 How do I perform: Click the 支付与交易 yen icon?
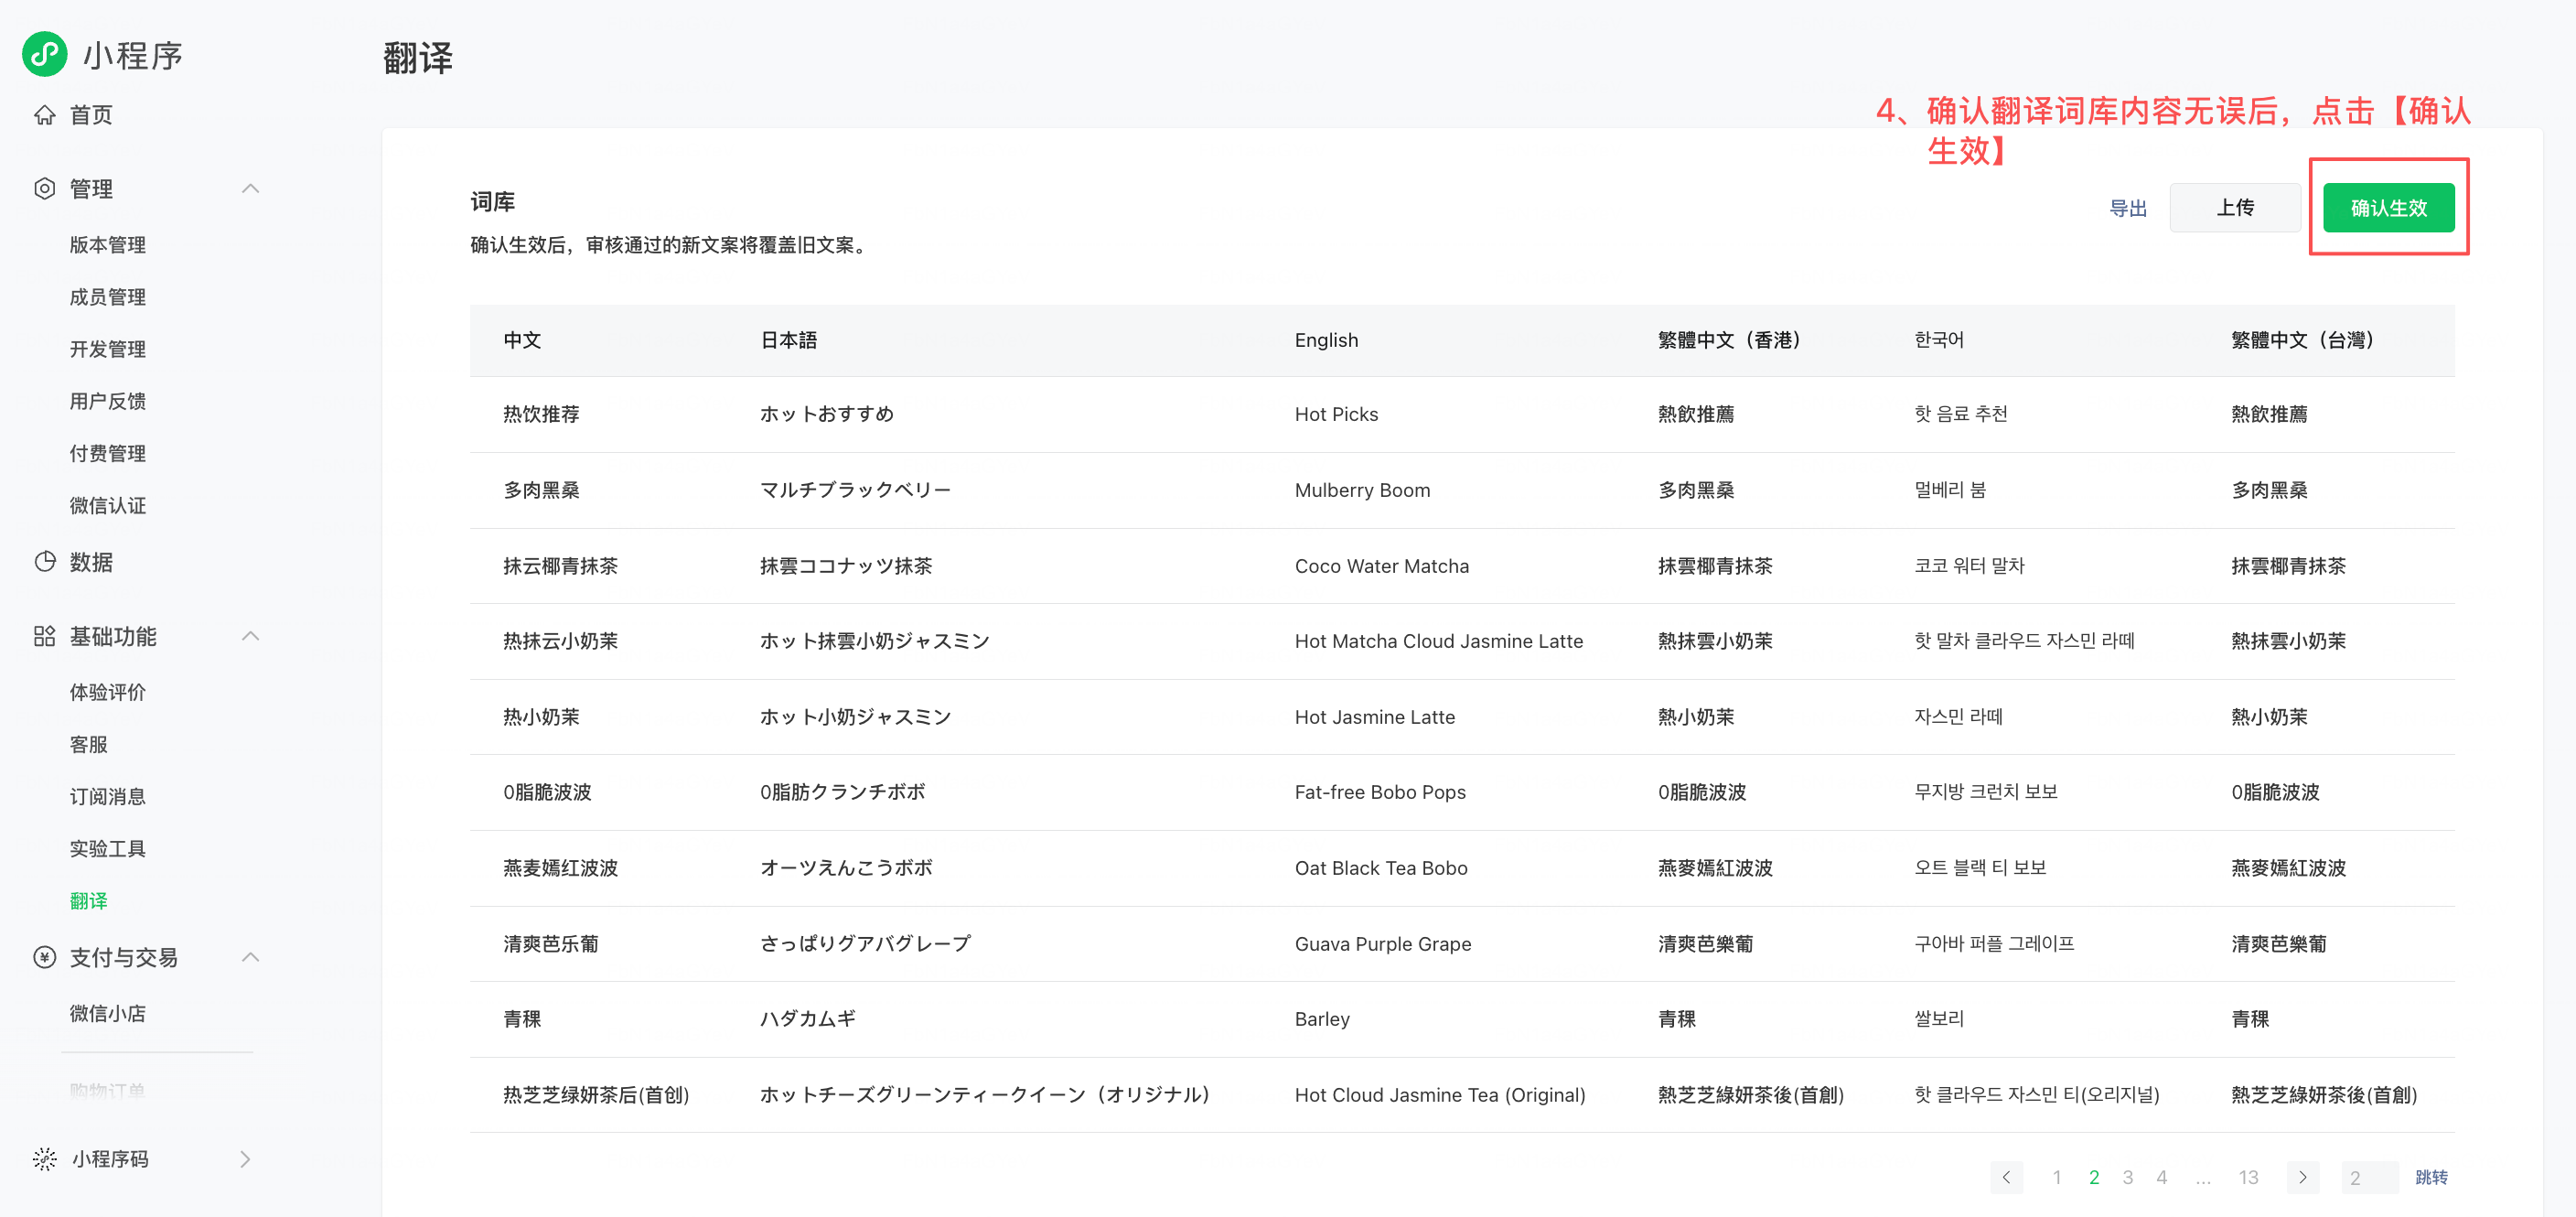pos(45,957)
